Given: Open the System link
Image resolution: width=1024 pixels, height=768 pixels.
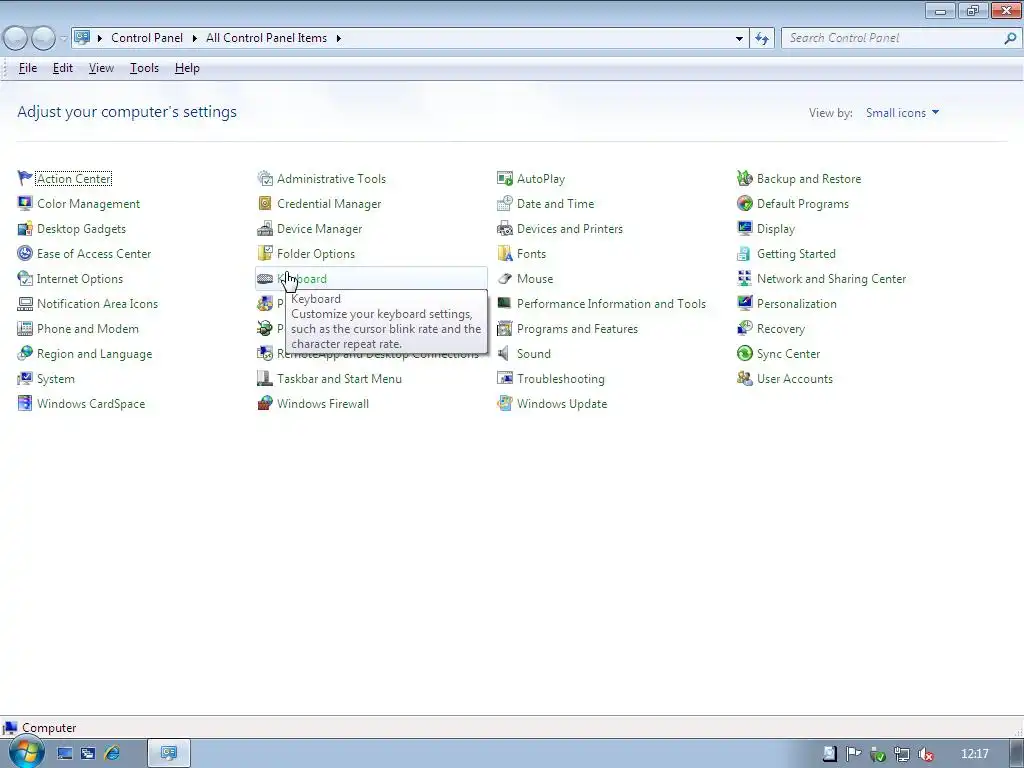Looking at the screenshot, I should [x=56, y=379].
